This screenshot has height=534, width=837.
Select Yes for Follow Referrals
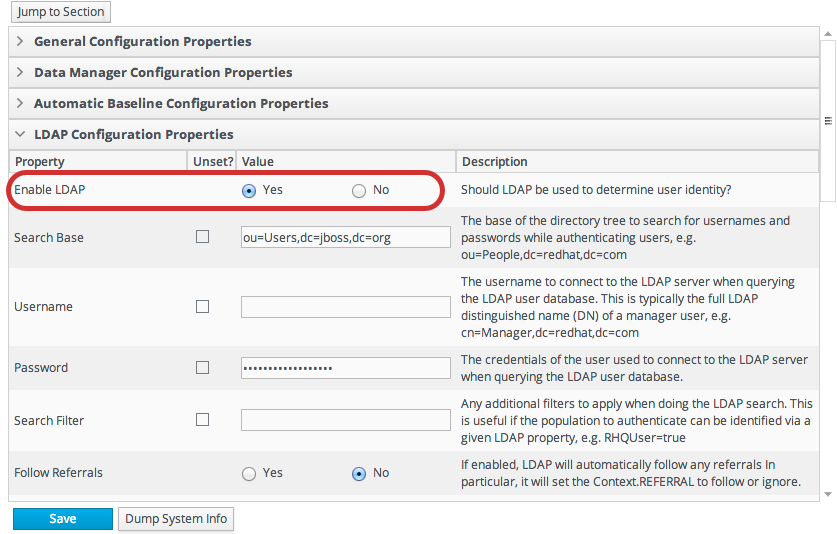[249, 474]
